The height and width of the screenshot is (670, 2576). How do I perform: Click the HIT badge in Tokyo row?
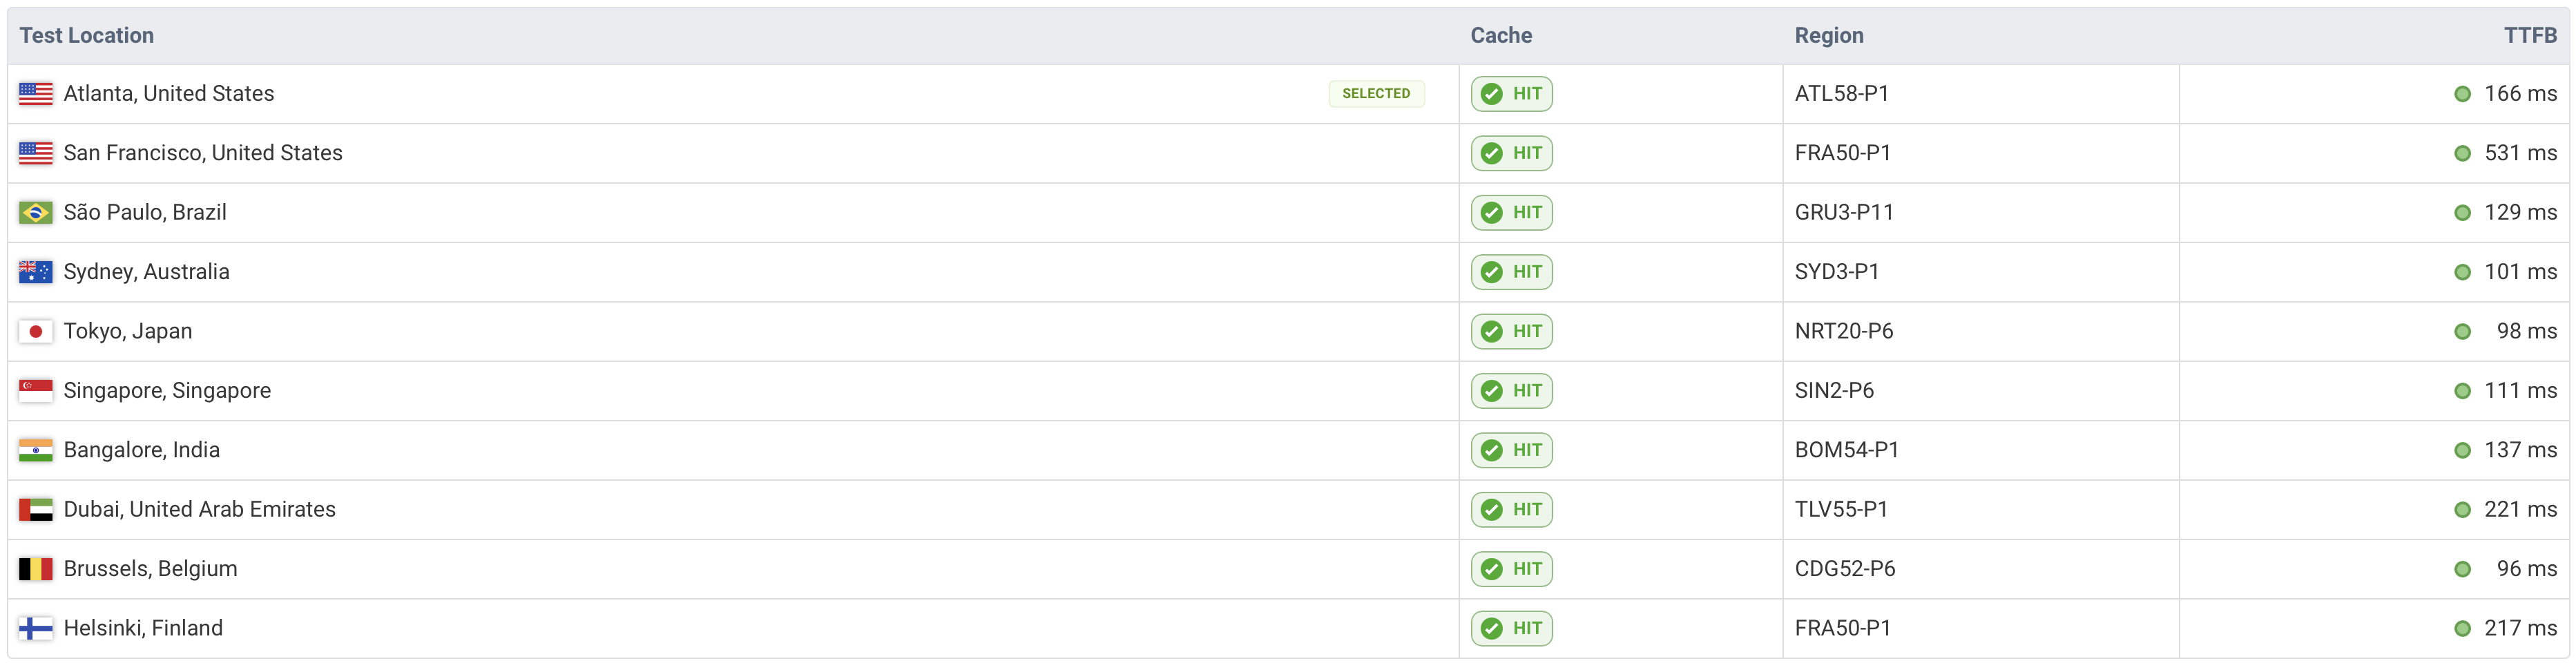tap(1511, 332)
